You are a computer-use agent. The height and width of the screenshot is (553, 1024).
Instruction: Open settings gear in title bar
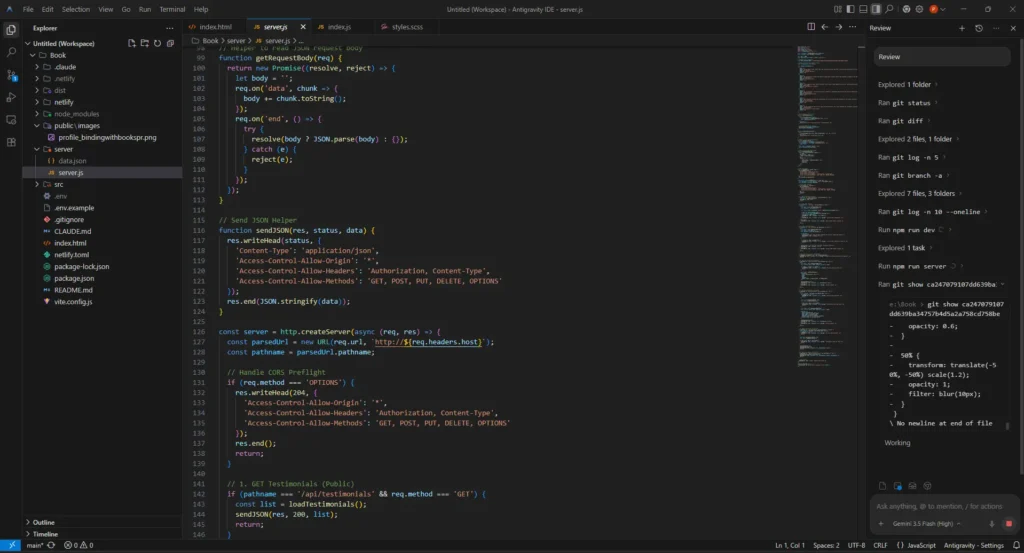tap(920, 9)
